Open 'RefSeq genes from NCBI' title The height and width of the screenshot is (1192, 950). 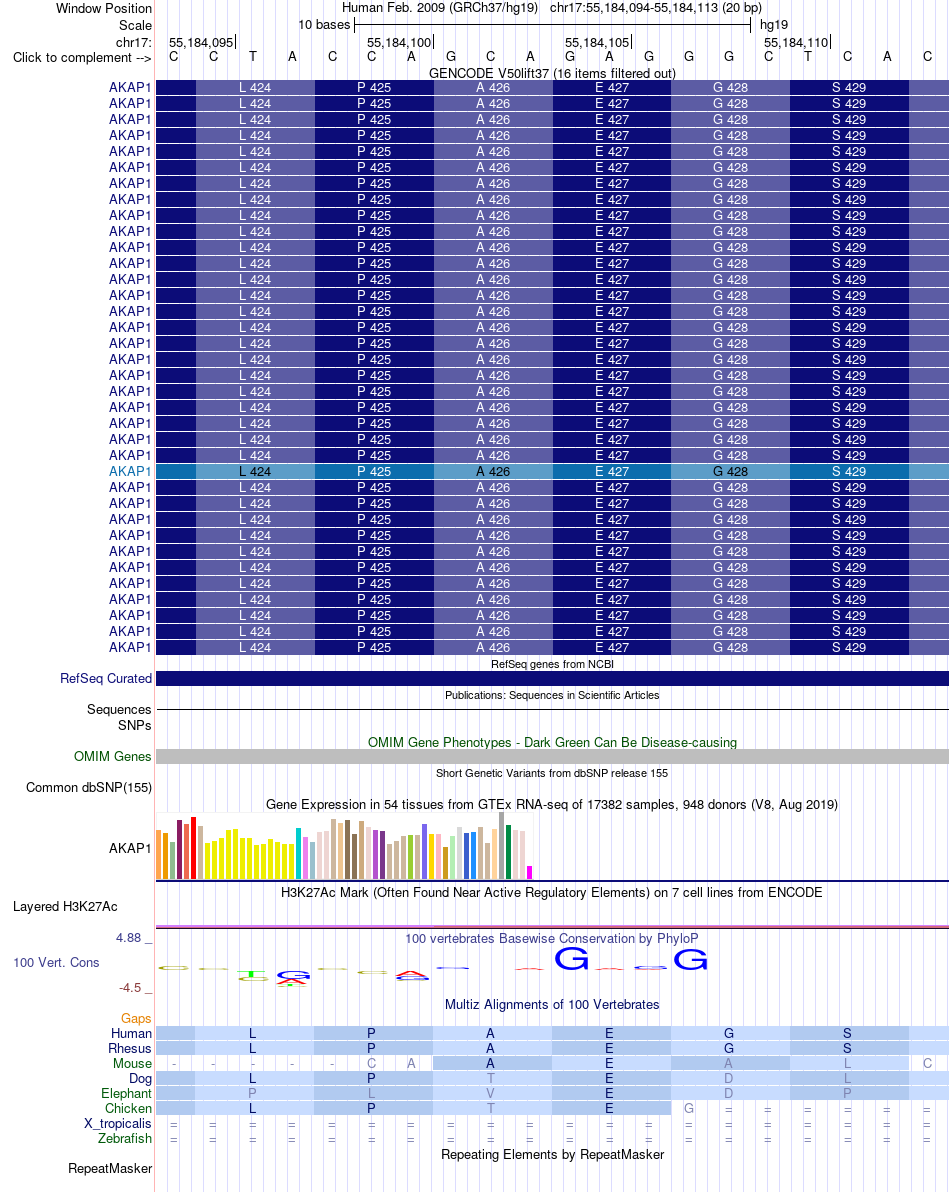(x=552, y=664)
